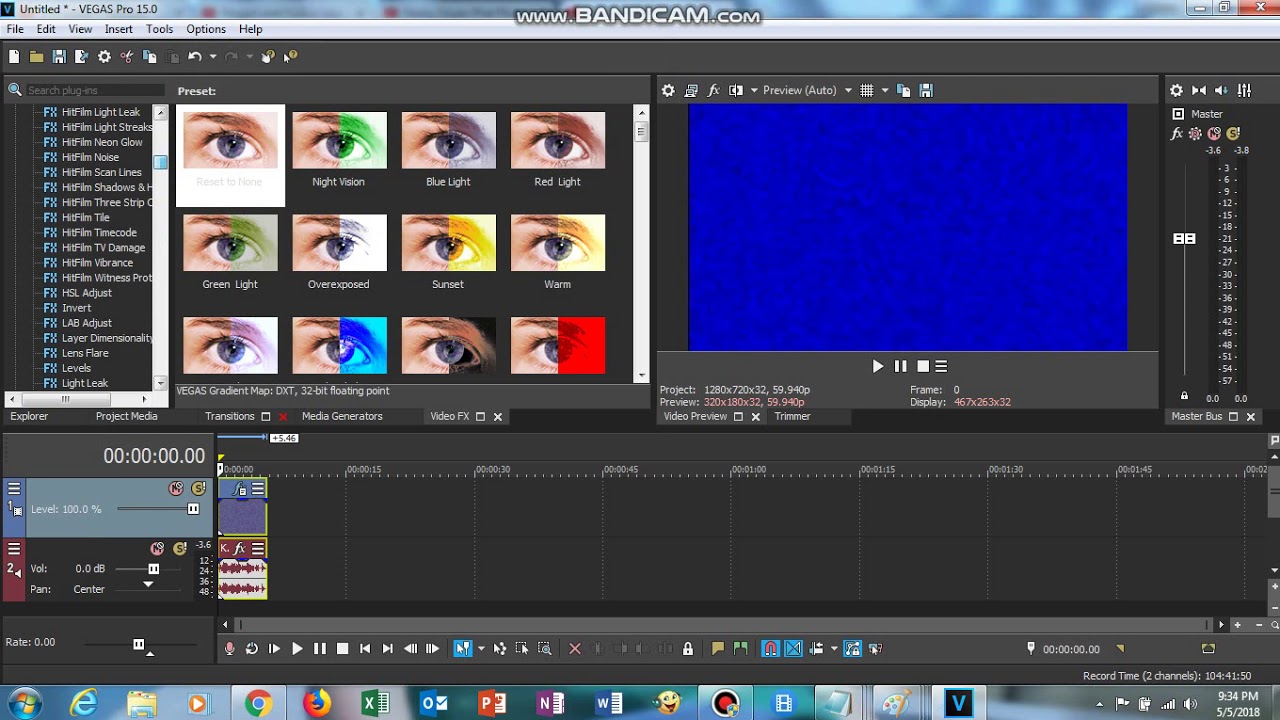The height and width of the screenshot is (720, 1280).
Task: Open the File menu
Action: [x=15, y=29]
